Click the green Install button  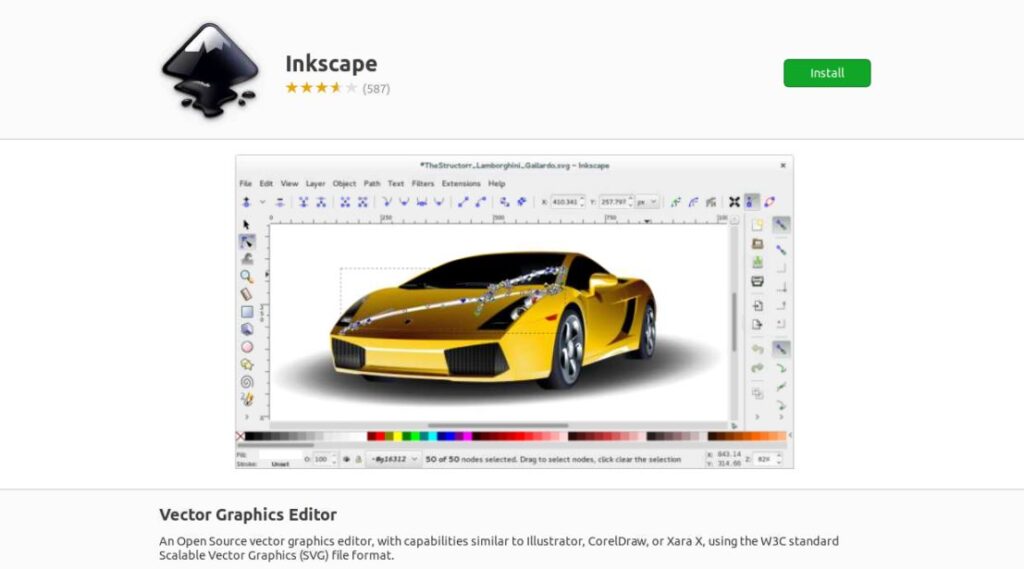(827, 73)
